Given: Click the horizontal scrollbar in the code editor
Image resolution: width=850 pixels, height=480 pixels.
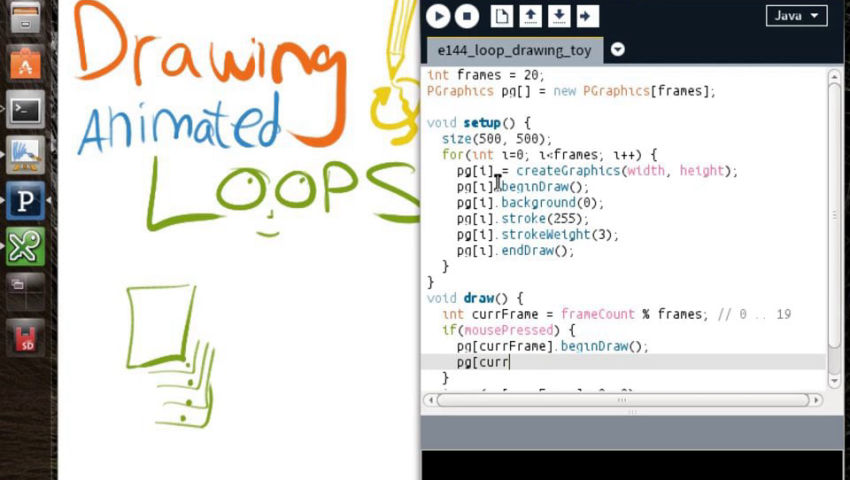Looking at the screenshot, I should pos(620,400).
